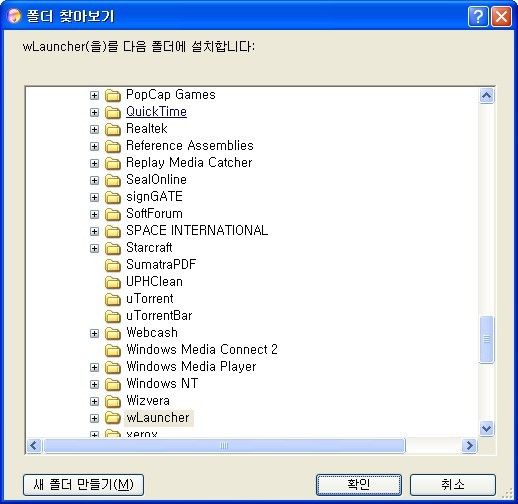The height and width of the screenshot is (504, 518).
Task: Select the uTorrent folder name
Action: click(150, 299)
